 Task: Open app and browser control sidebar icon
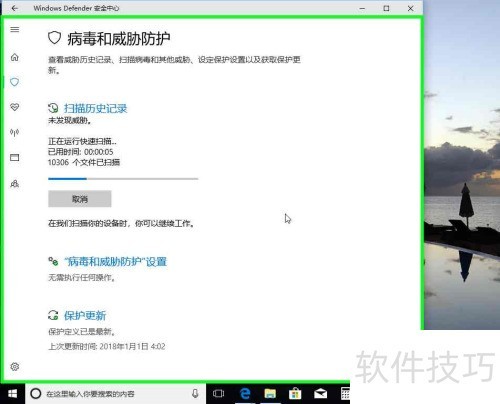pos(15,158)
